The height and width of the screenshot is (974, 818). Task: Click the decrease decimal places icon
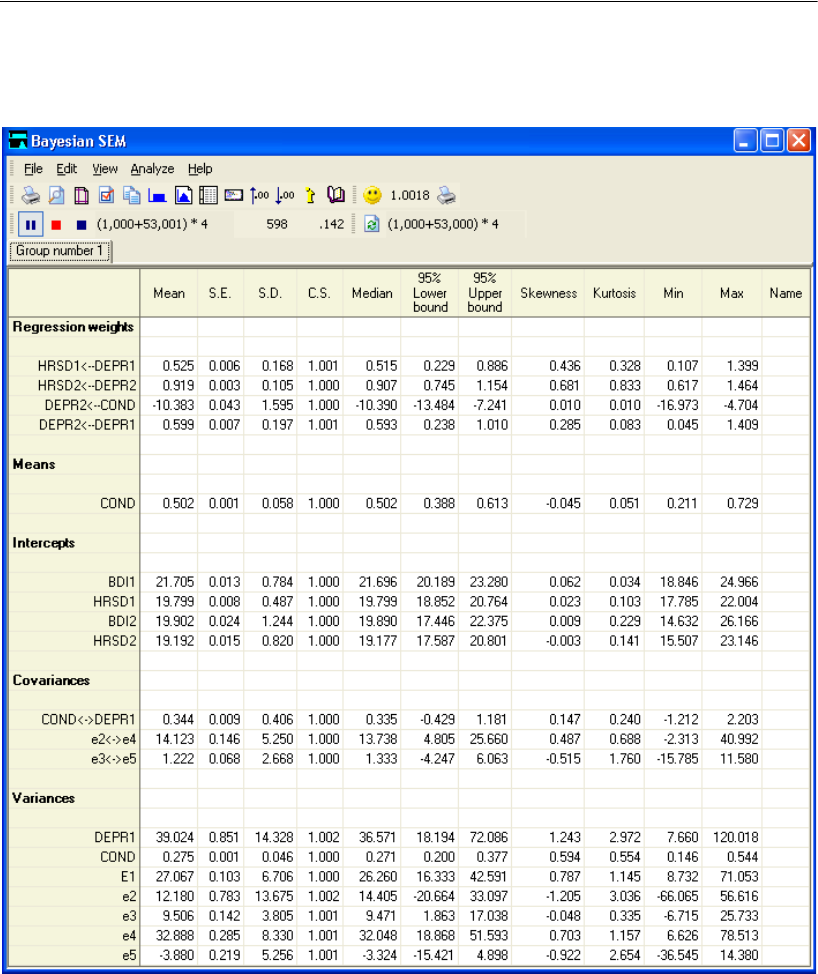point(283,196)
